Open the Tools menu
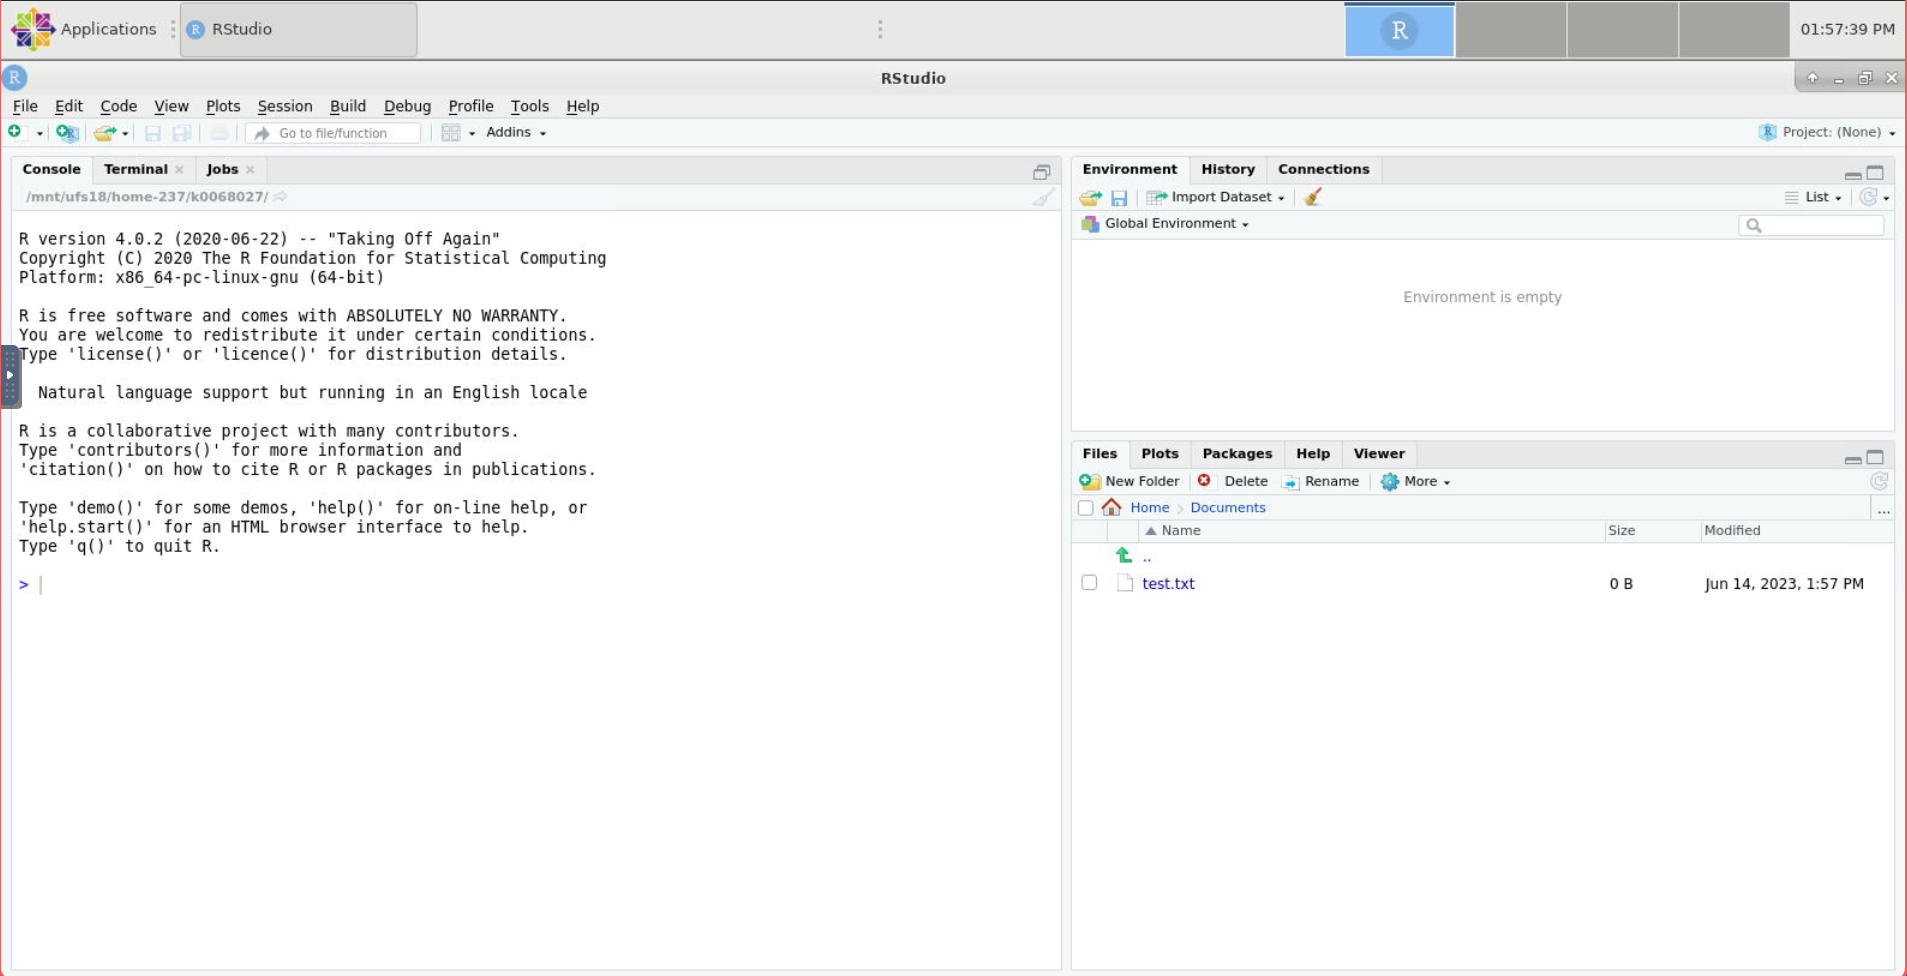 530,106
